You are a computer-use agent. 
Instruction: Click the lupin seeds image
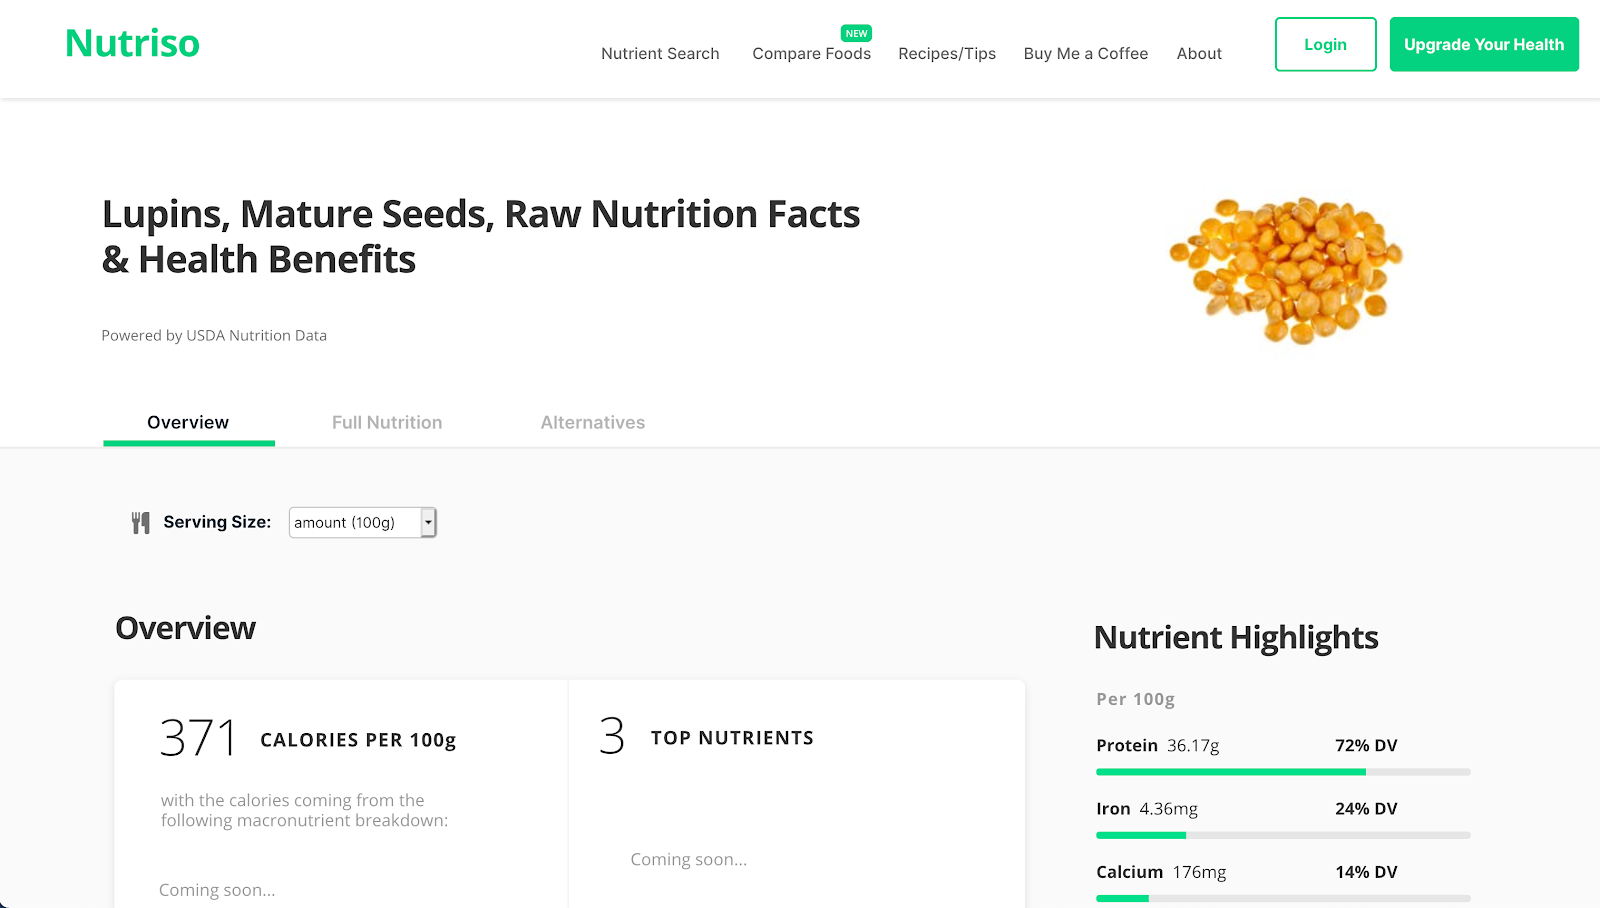coord(1286,268)
